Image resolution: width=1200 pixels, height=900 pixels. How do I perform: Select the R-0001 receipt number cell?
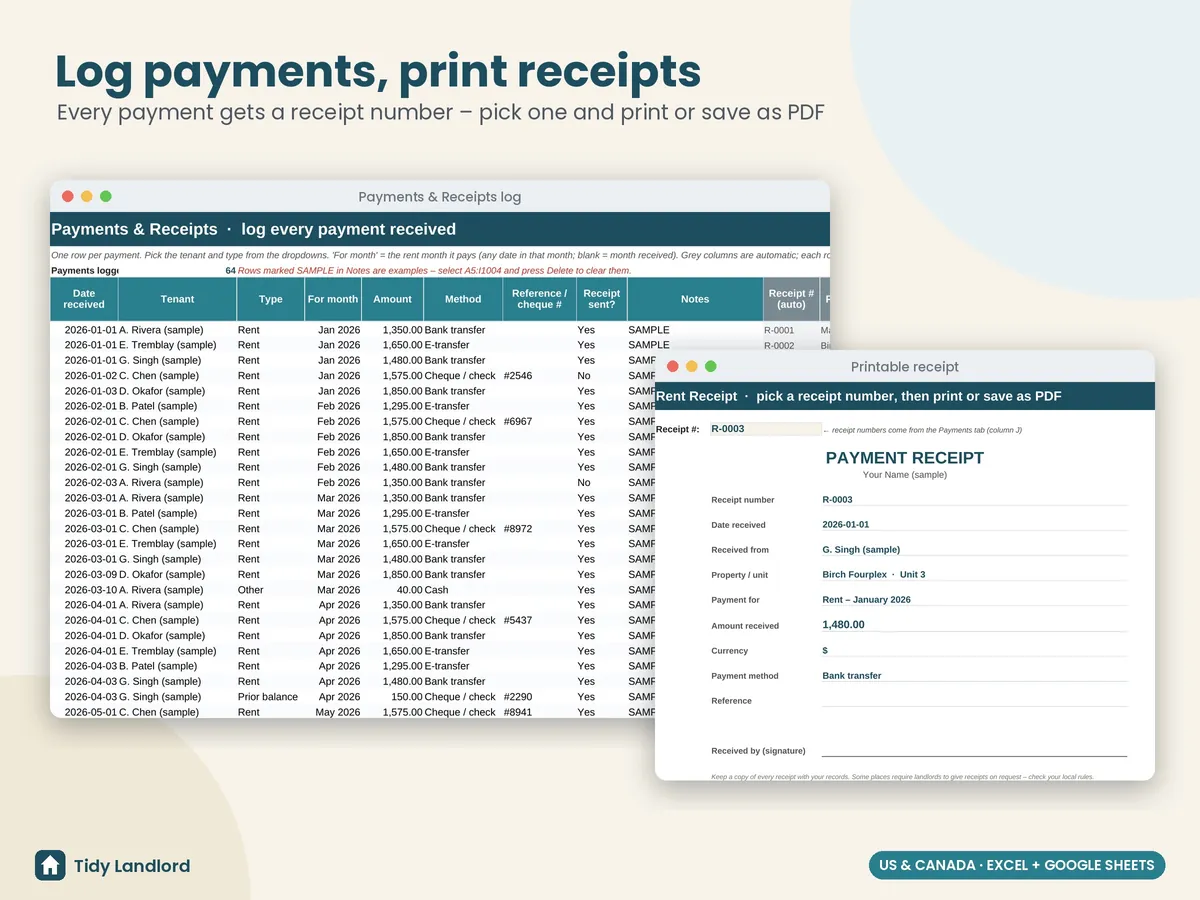point(790,330)
